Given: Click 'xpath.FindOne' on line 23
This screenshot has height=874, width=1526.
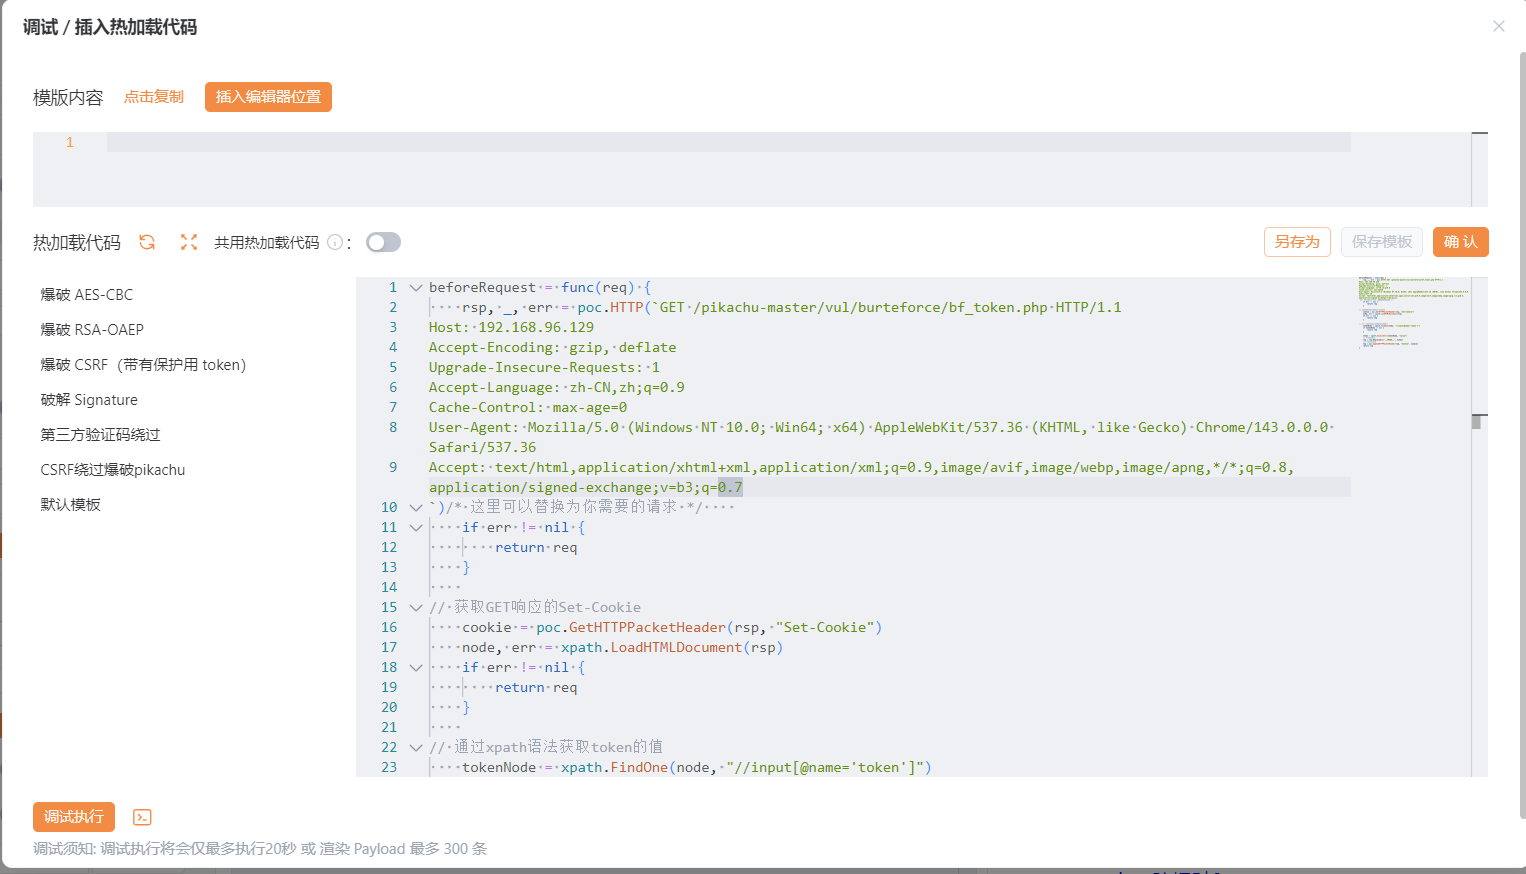Looking at the screenshot, I should pos(614,767).
